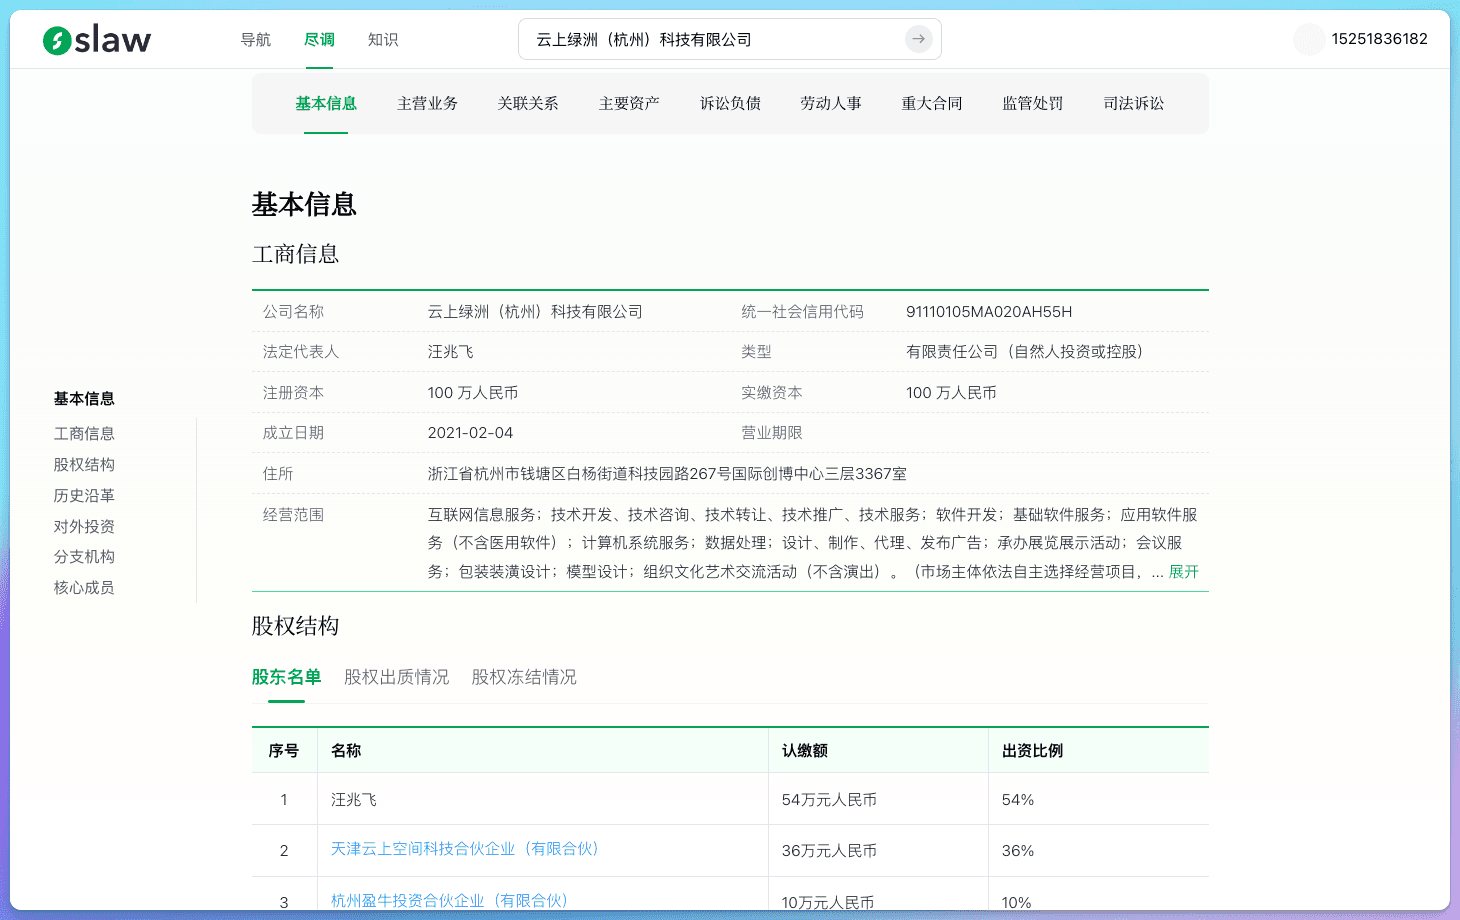Click the 序号 column header

(284, 750)
